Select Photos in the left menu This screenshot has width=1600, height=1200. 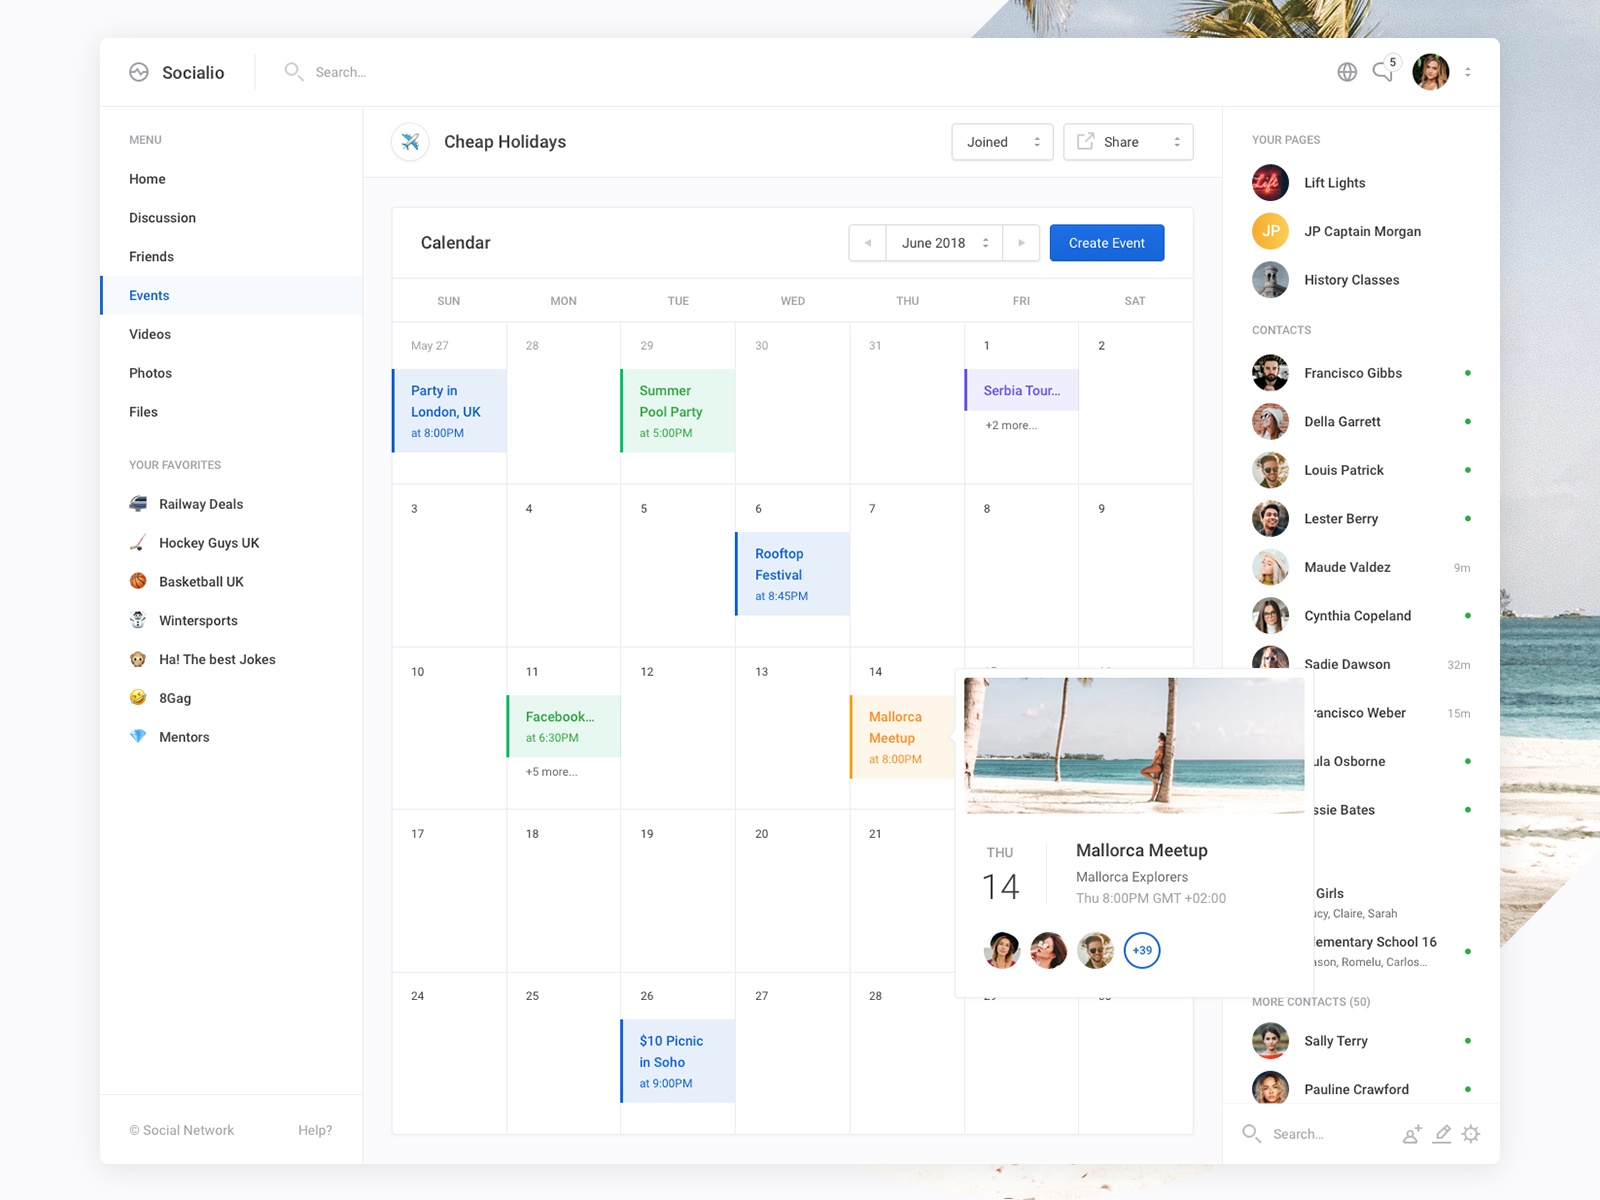click(150, 372)
